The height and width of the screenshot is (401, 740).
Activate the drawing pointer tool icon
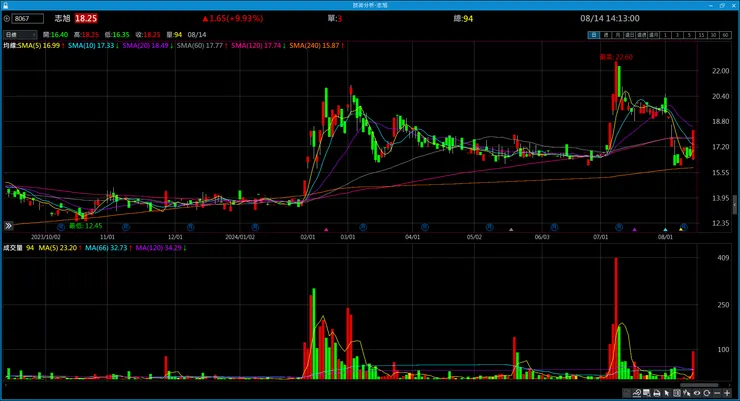687,393
